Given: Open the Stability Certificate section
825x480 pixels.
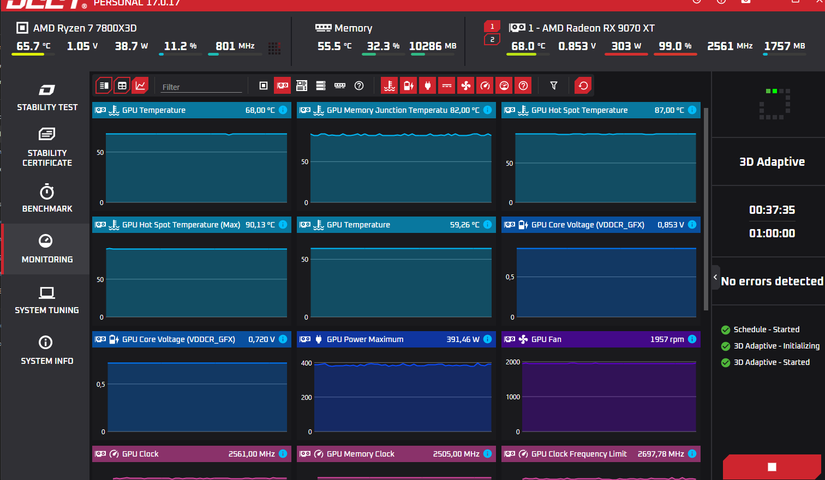Looking at the screenshot, I should click(x=47, y=148).
